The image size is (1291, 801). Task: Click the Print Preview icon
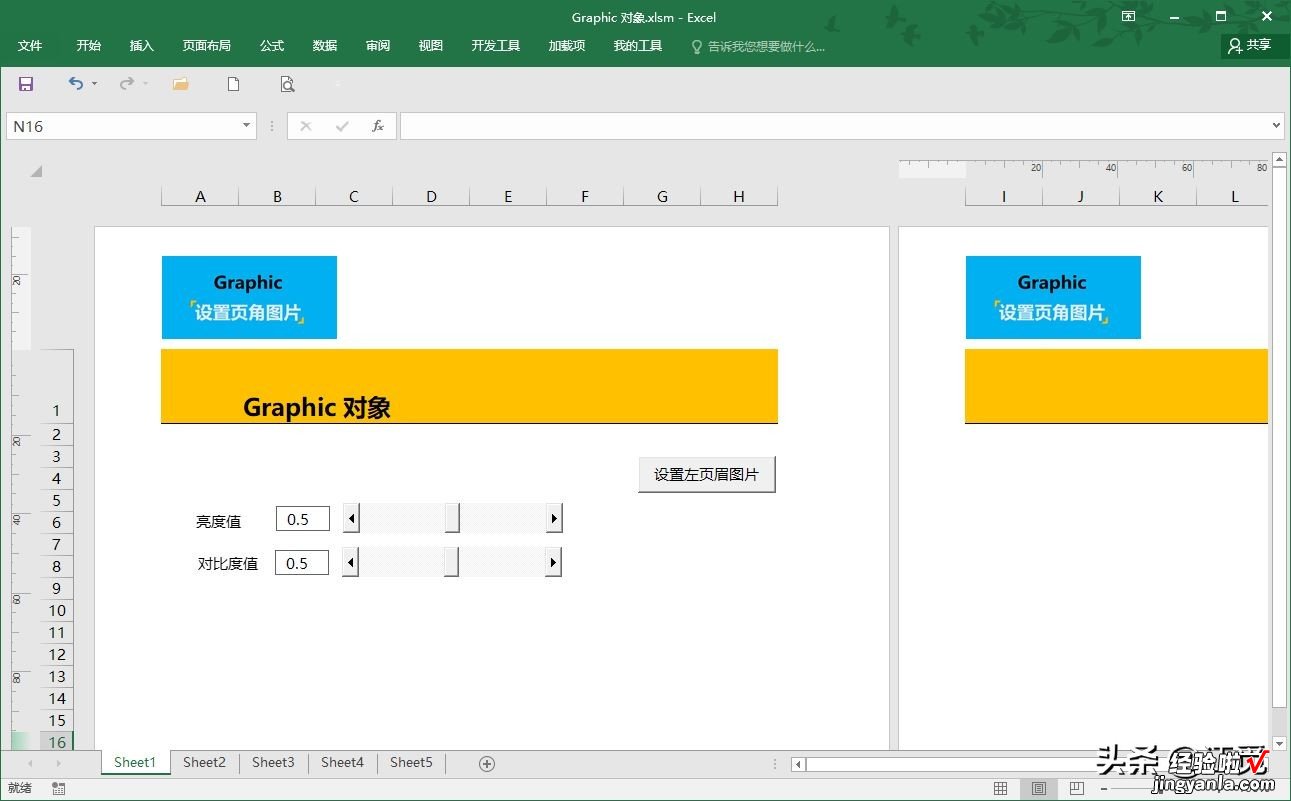pyautogui.click(x=287, y=84)
